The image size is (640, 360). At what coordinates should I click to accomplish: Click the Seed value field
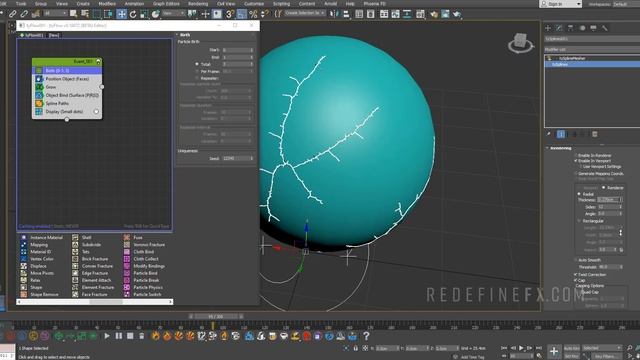point(236,158)
